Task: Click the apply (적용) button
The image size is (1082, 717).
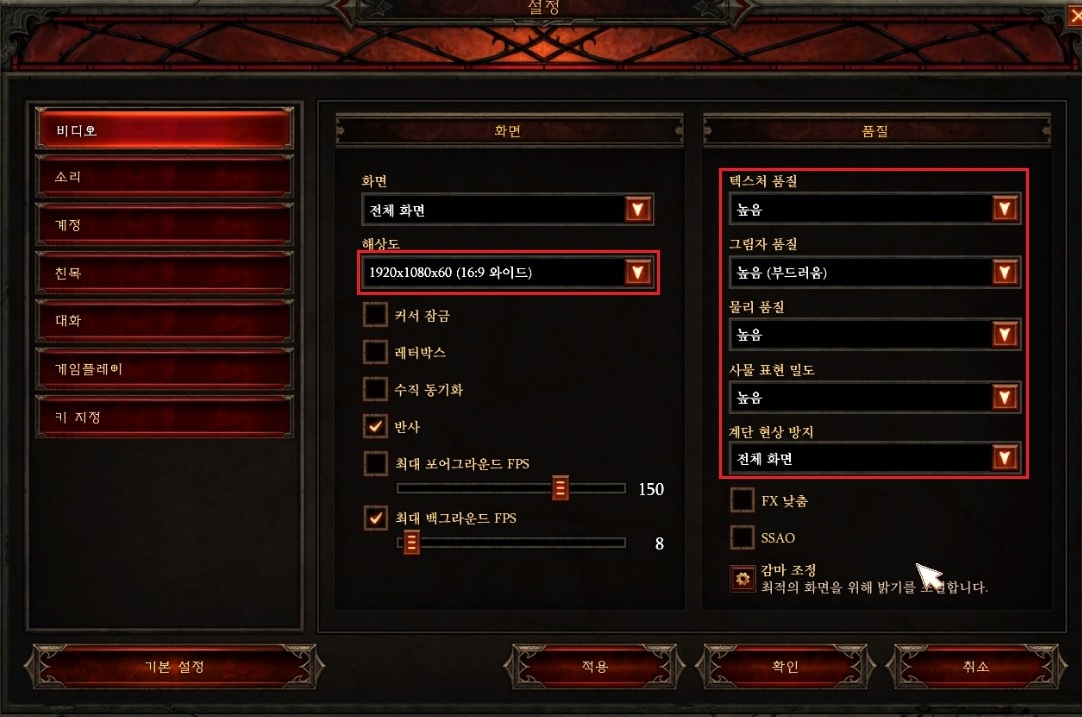Action: 594,667
